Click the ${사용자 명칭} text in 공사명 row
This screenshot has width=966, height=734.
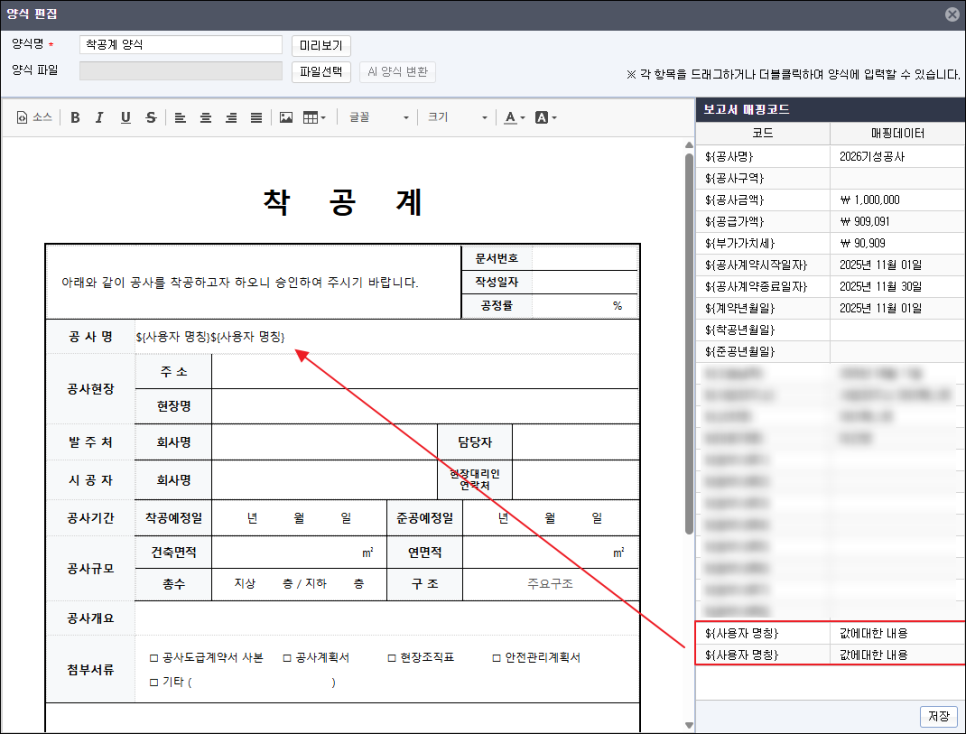pos(210,336)
